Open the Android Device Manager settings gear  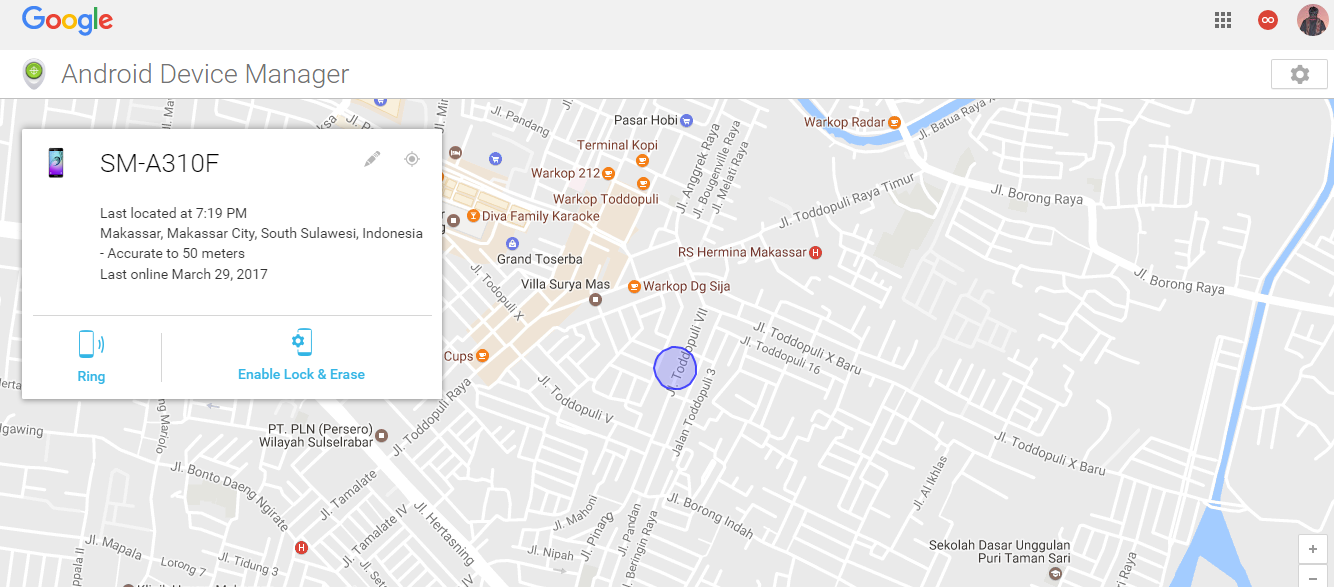[x=1299, y=73]
